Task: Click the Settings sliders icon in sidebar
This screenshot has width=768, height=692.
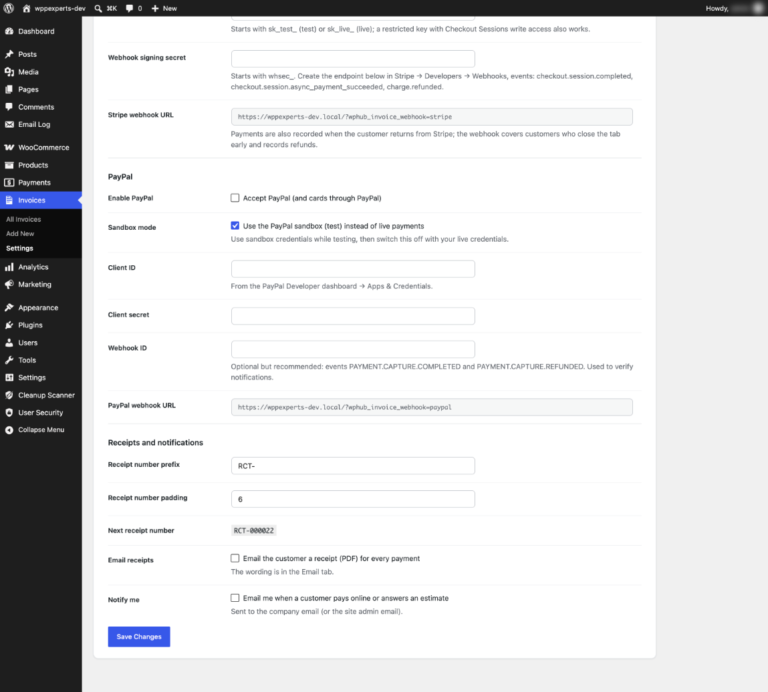Action: 9,378
